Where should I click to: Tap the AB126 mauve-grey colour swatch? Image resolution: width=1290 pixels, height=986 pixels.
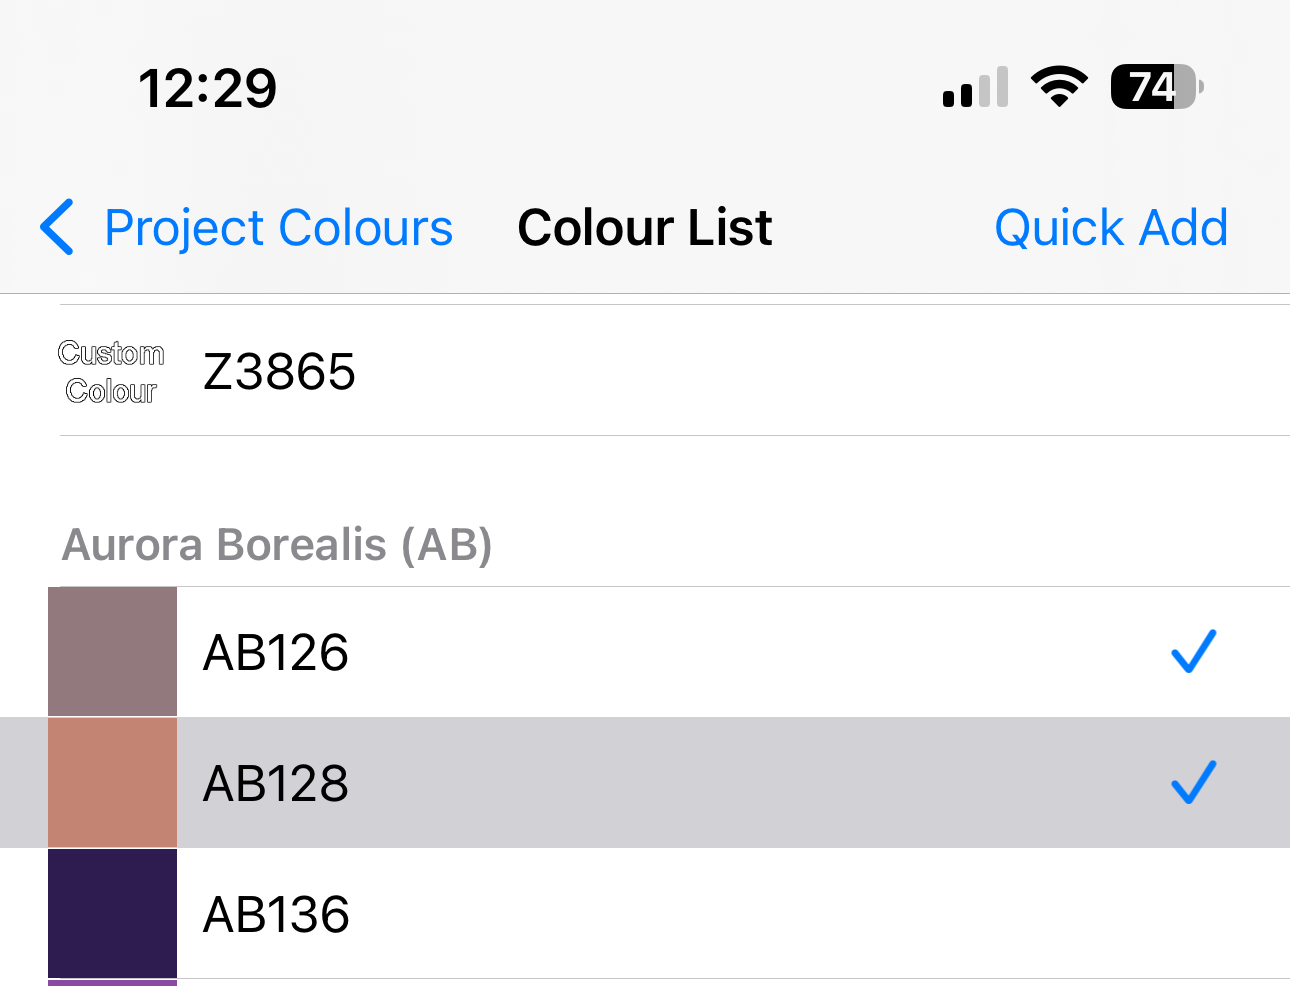112,651
